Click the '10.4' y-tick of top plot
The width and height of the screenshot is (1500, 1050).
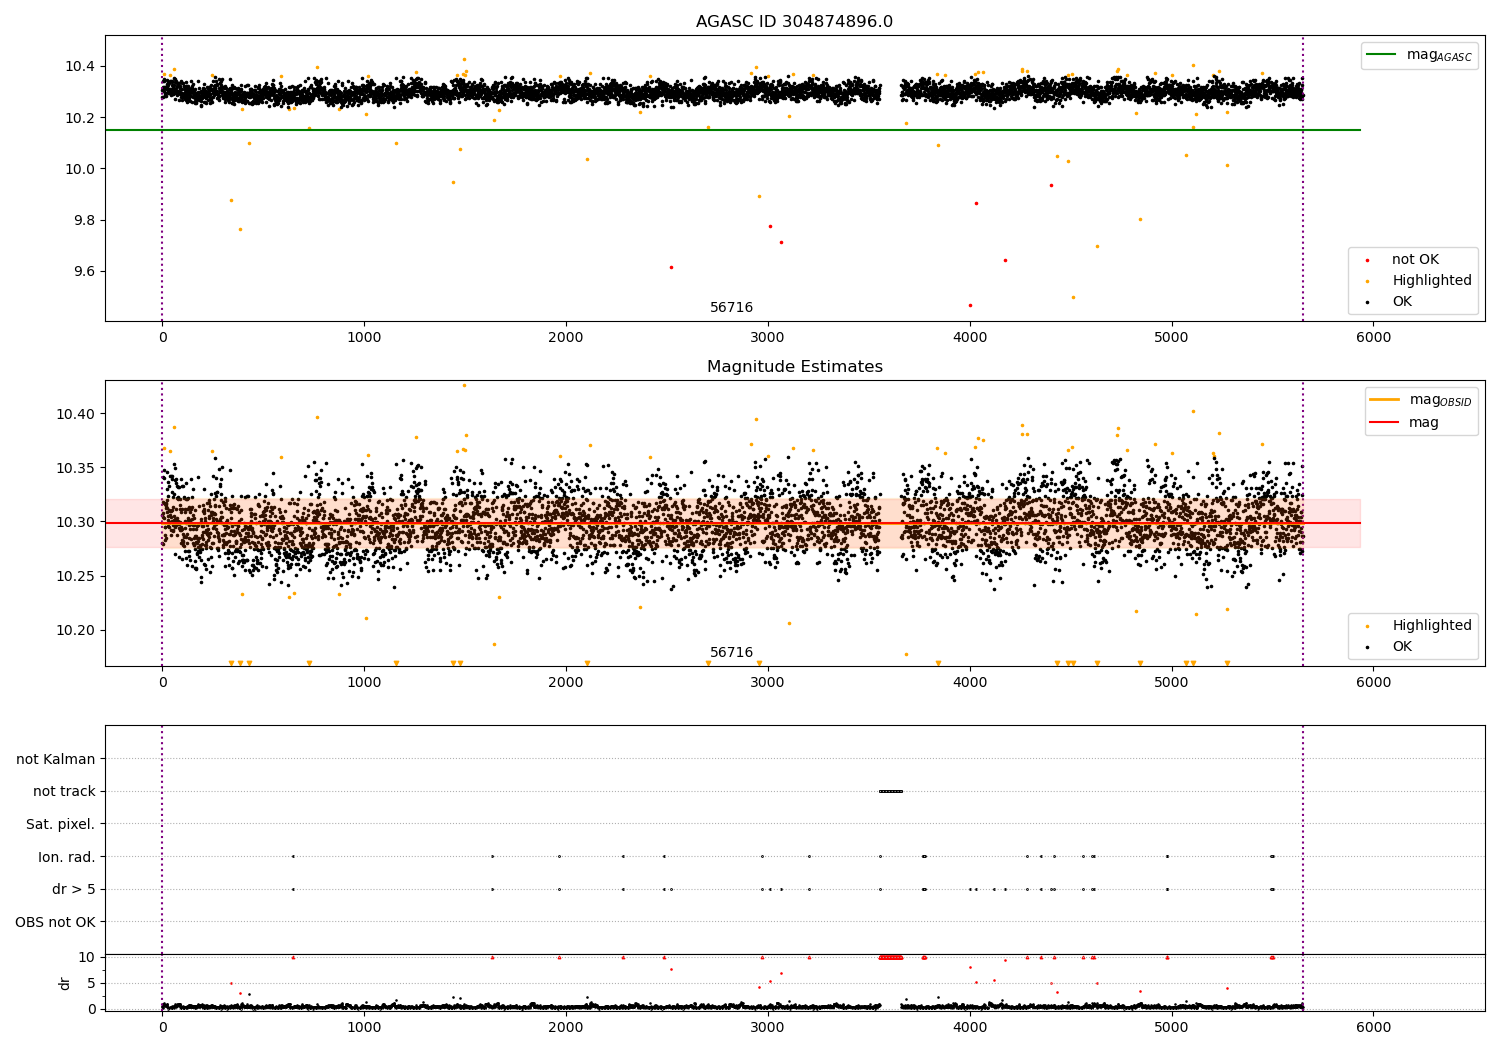point(80,67)
